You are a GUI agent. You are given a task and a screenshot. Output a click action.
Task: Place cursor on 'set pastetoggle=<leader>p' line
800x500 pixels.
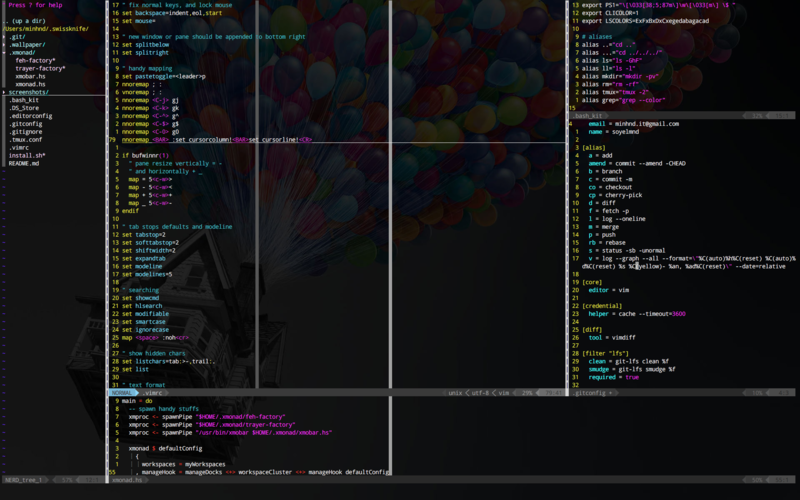click(x=164, y=77)
